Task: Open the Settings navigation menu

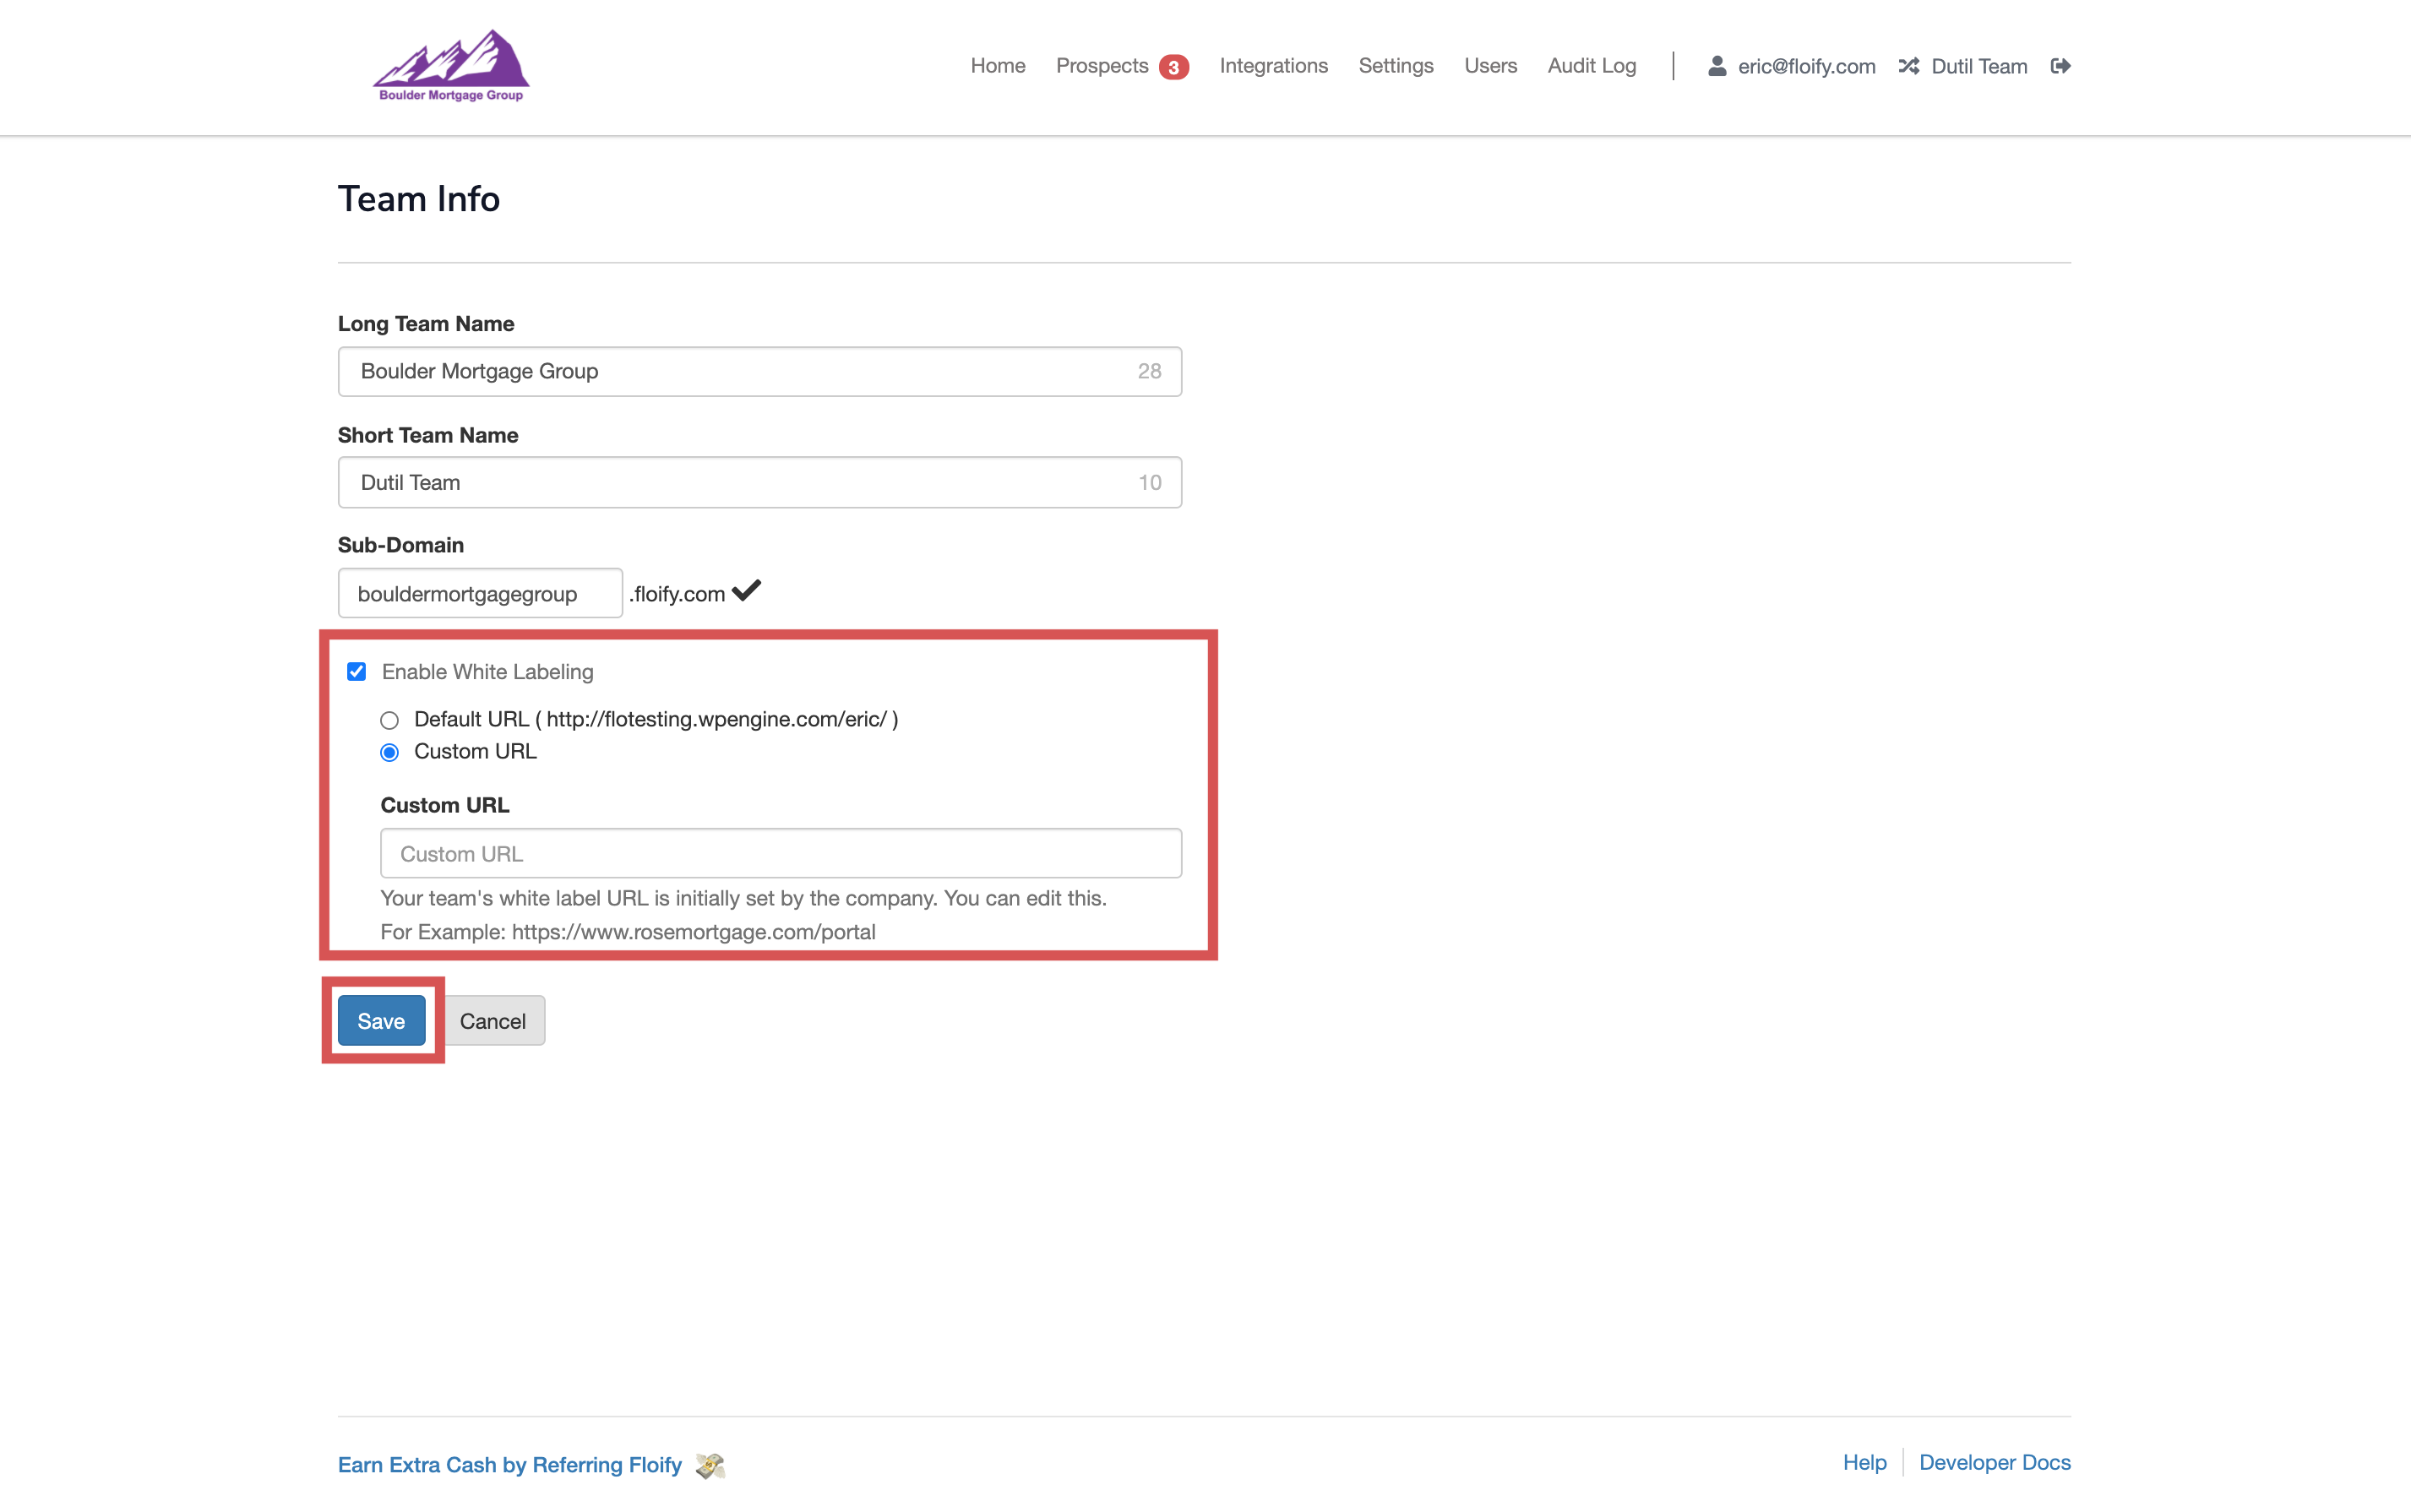Action: [x=1395, y=66]
